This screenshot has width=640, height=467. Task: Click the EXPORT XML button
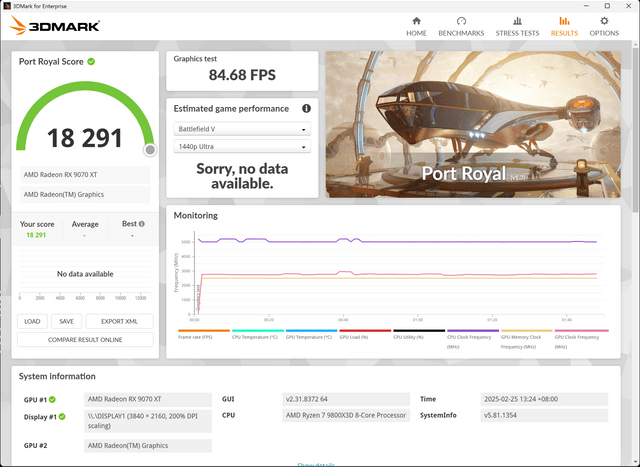tap(120, 321)
